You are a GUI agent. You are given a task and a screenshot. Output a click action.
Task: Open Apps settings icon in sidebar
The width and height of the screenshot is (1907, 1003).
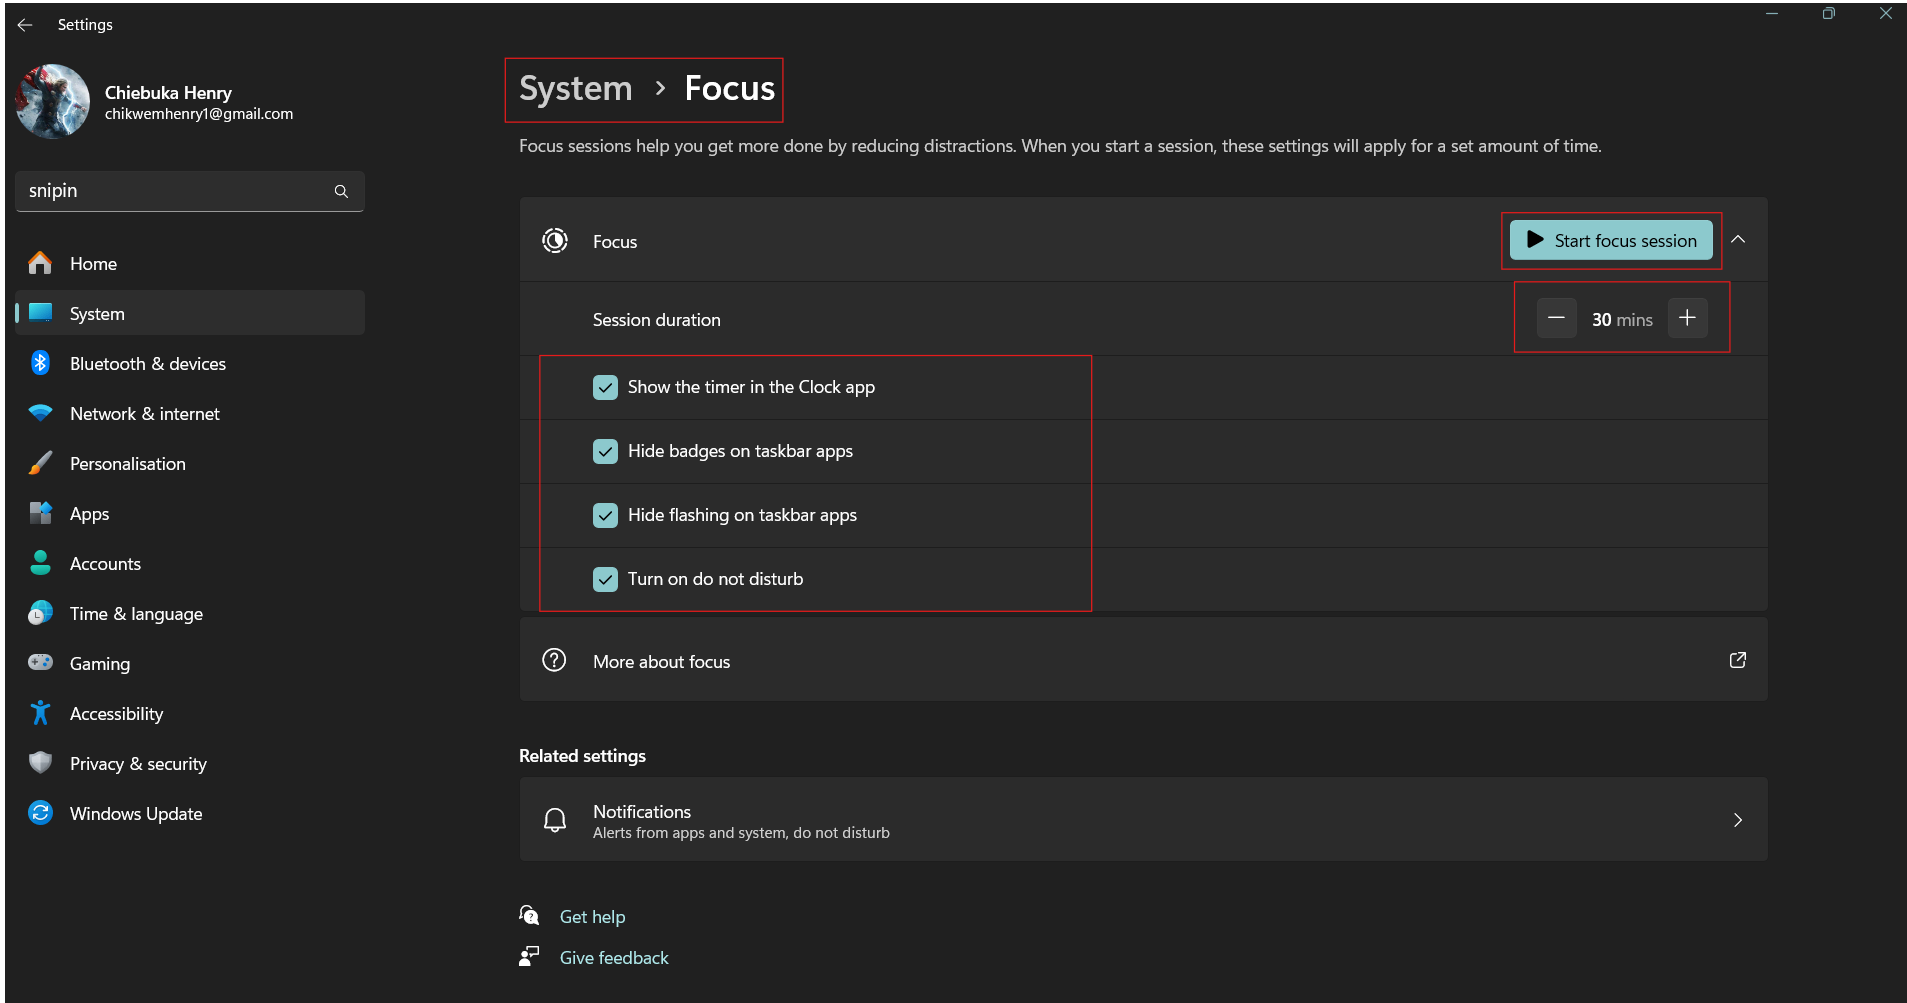(x=40, y=513)
